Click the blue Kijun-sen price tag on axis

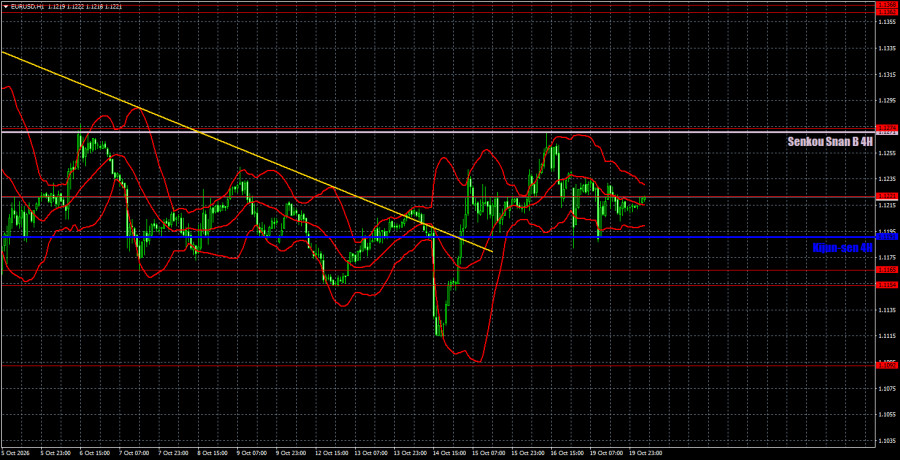coord(885,237)
